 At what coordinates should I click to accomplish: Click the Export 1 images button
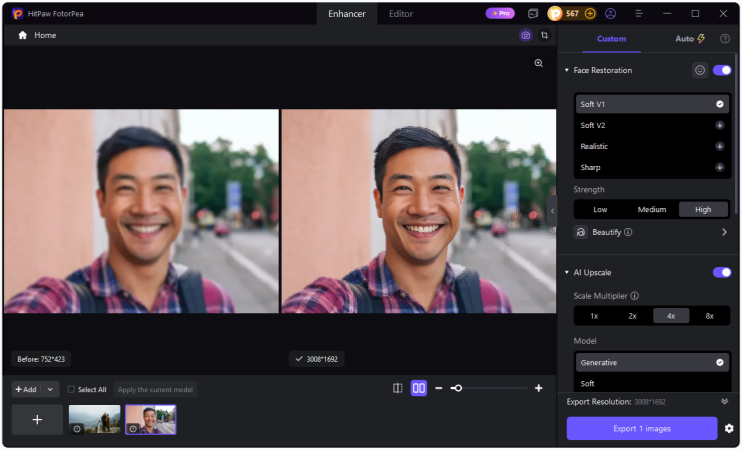tap(642, 428)
